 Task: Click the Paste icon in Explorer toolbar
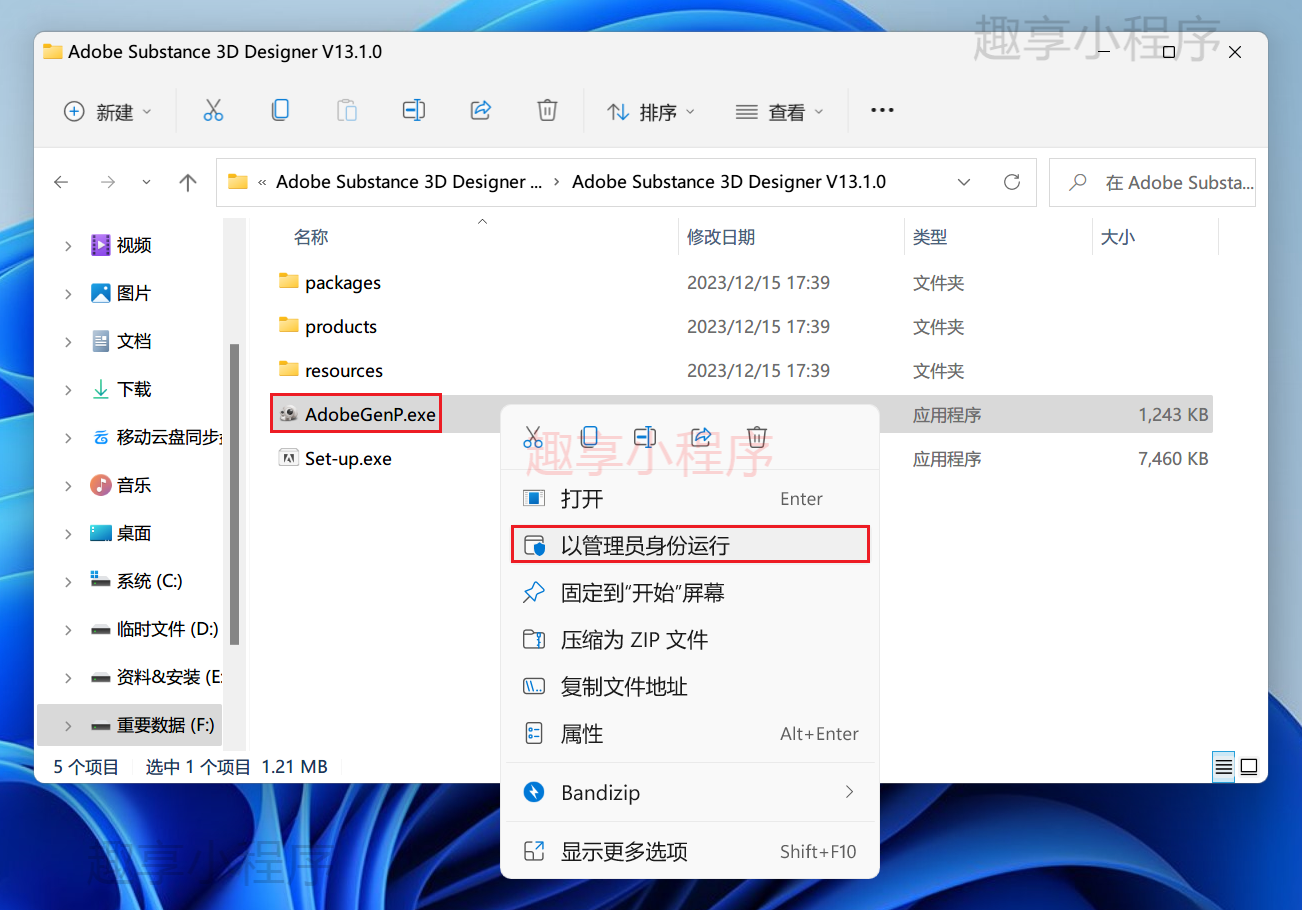[347, 110]
